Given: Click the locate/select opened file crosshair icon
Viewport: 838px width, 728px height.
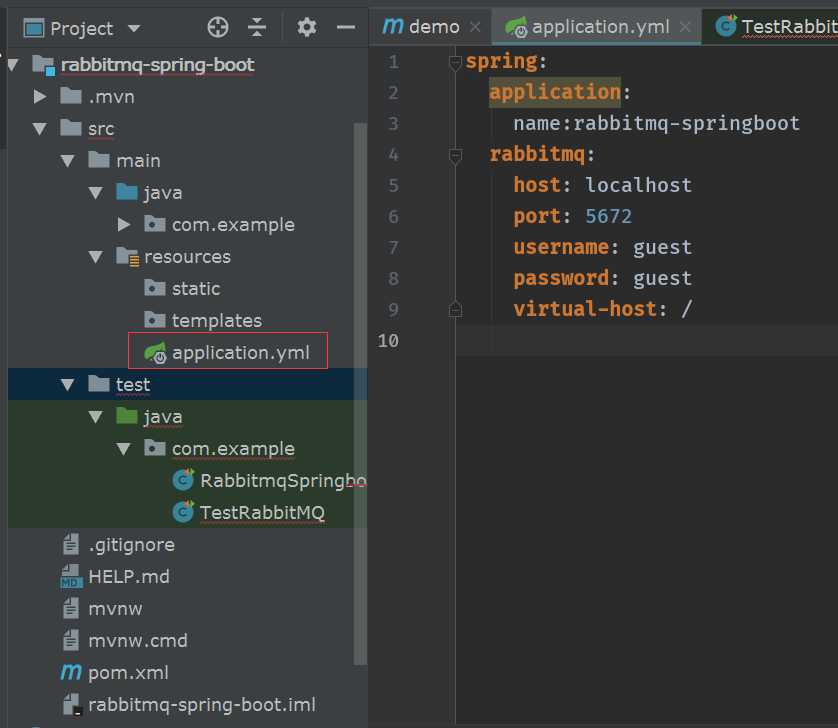Looking at the screenshot, I should [x=218, y=27].
